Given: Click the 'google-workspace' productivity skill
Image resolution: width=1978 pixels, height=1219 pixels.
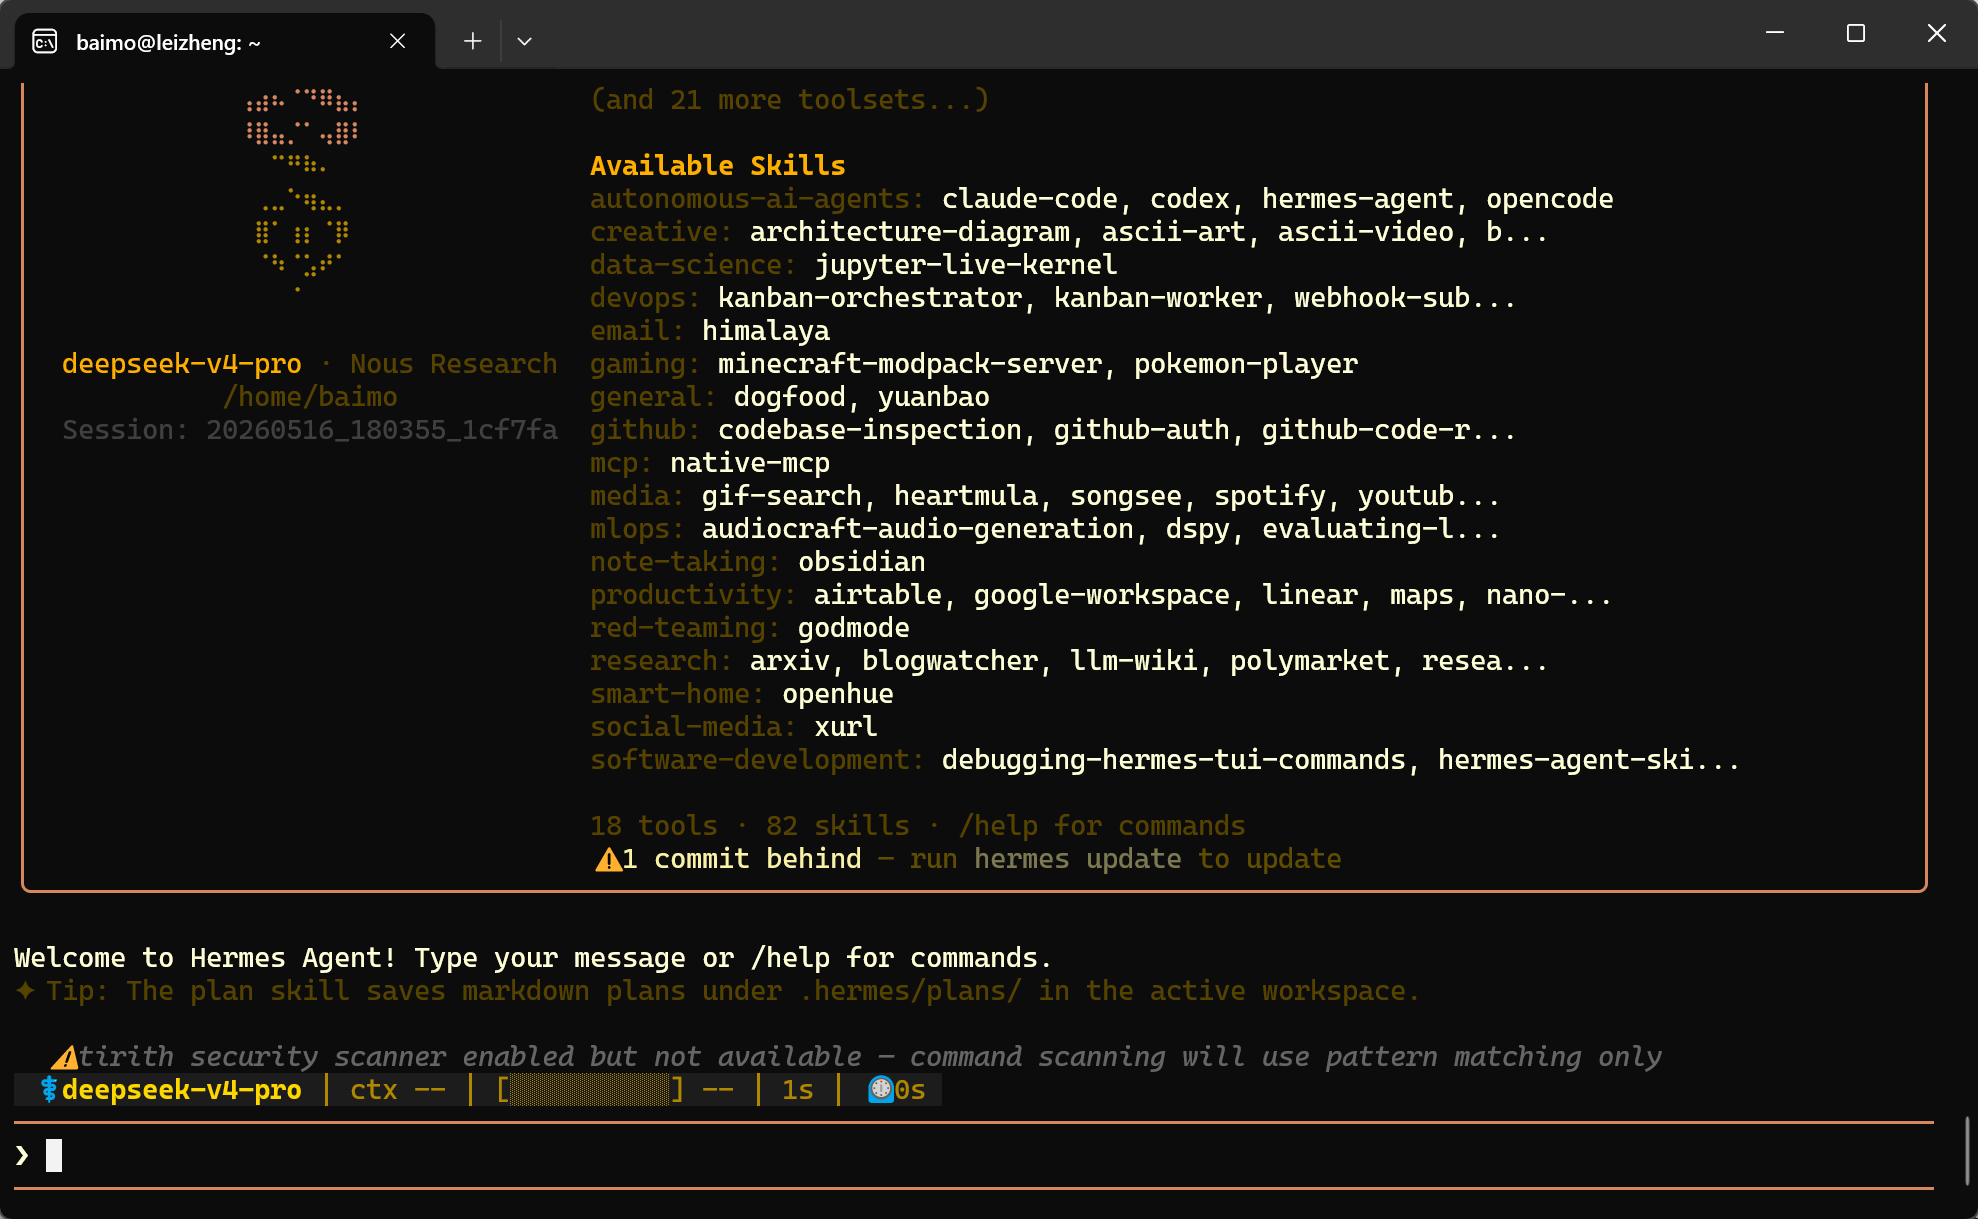Looking at the screenshot, I should click(x=1102, y=595).
